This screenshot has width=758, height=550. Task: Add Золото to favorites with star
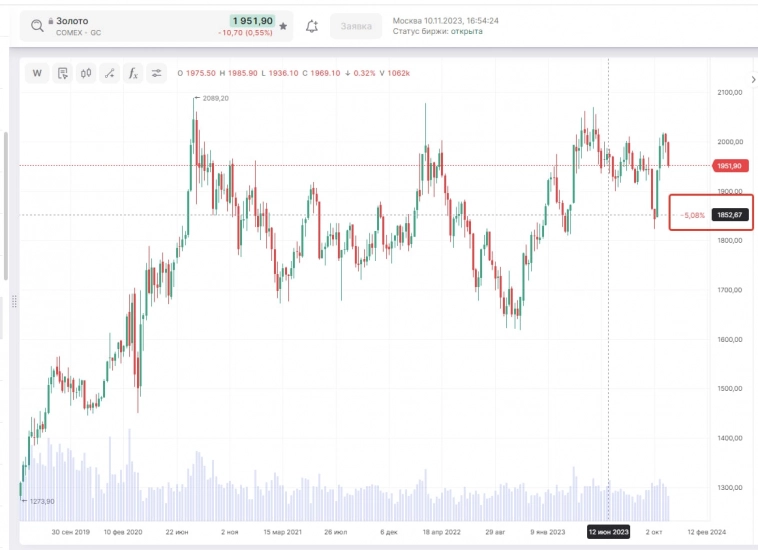coord(283,26)
